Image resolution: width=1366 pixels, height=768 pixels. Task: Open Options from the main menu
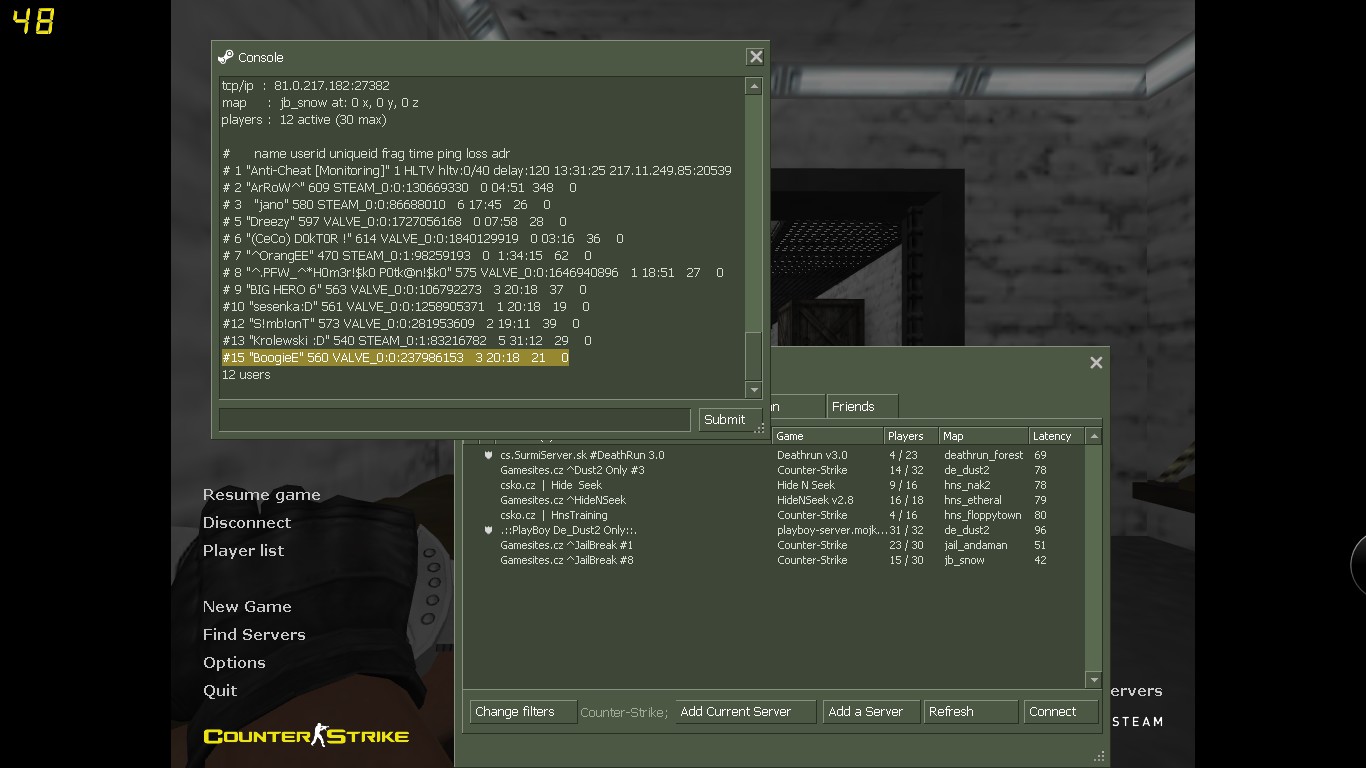tap(234, 663)
